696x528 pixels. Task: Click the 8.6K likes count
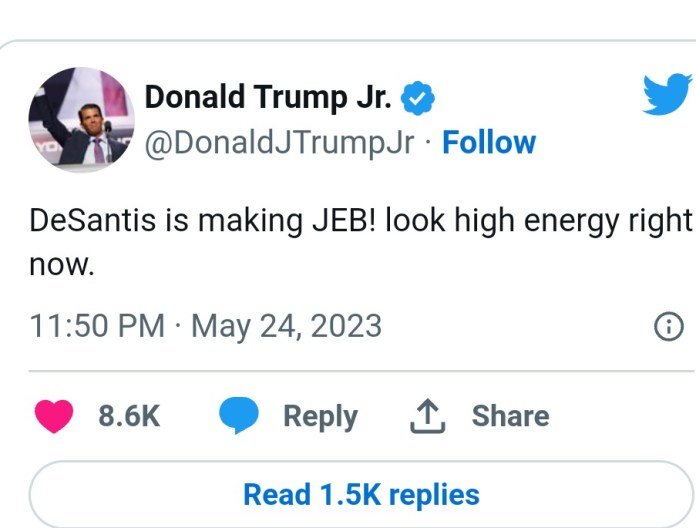[129, 416]
